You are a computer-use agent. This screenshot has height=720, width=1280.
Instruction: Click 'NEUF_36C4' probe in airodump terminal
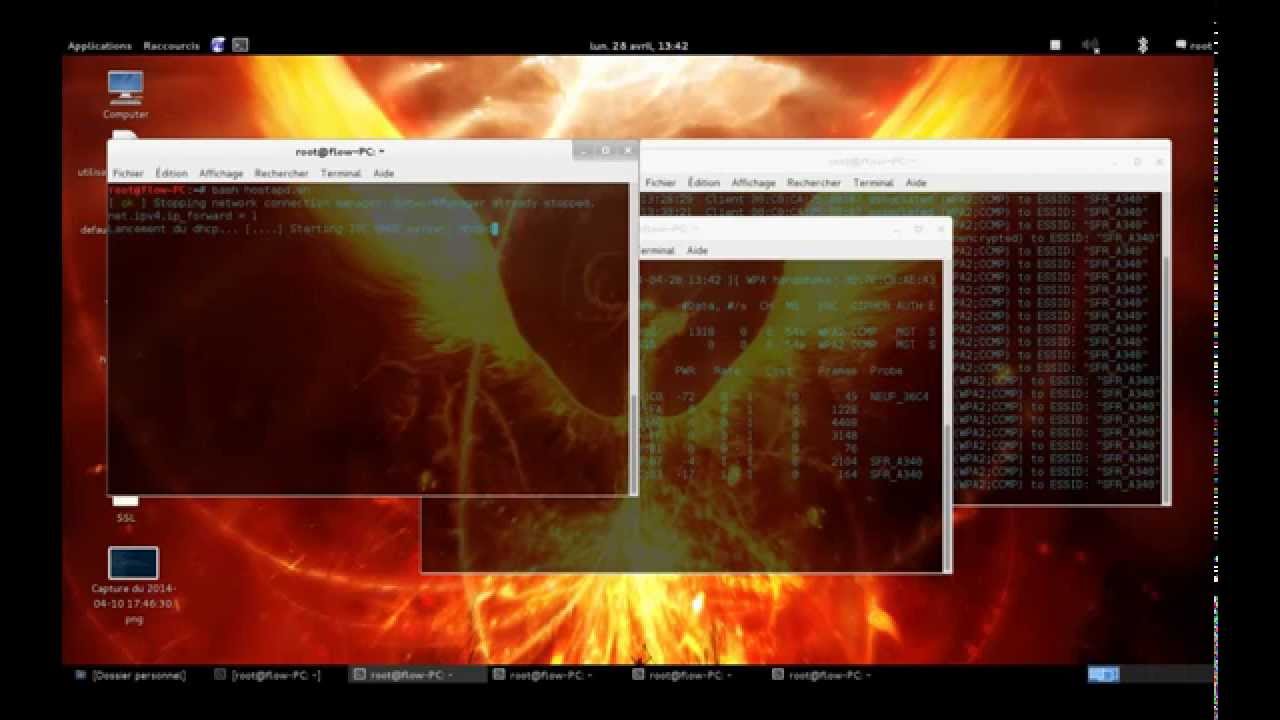pos(897,396)
